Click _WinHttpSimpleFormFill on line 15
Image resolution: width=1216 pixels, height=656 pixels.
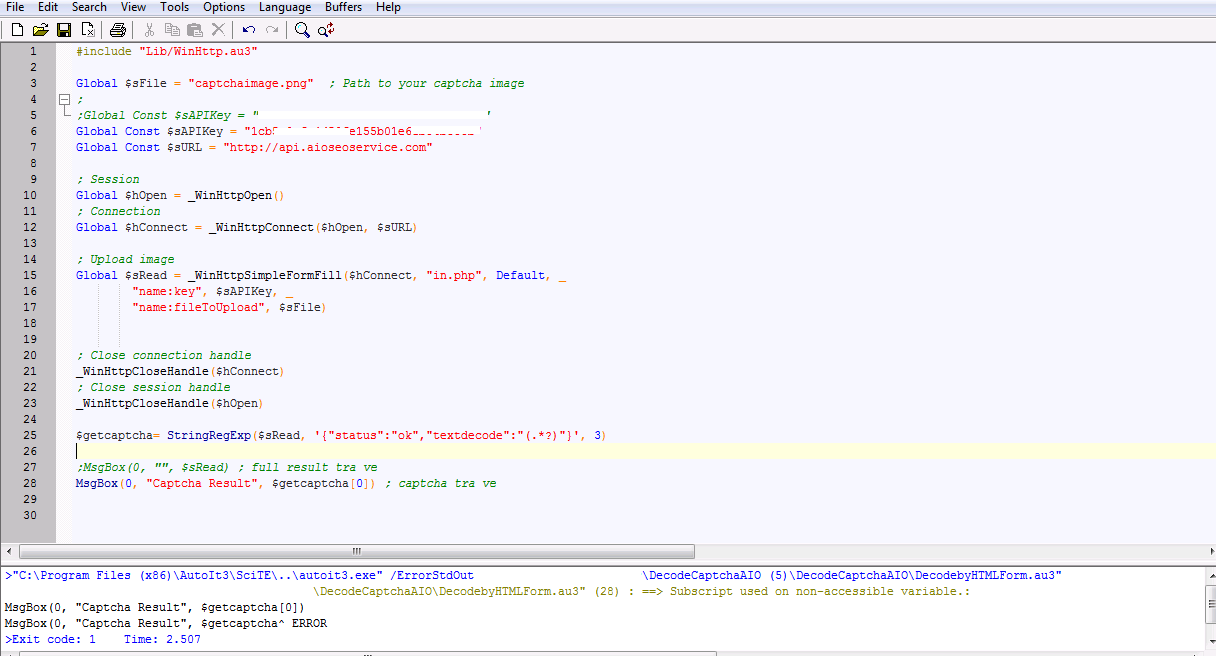click(264, 275)
